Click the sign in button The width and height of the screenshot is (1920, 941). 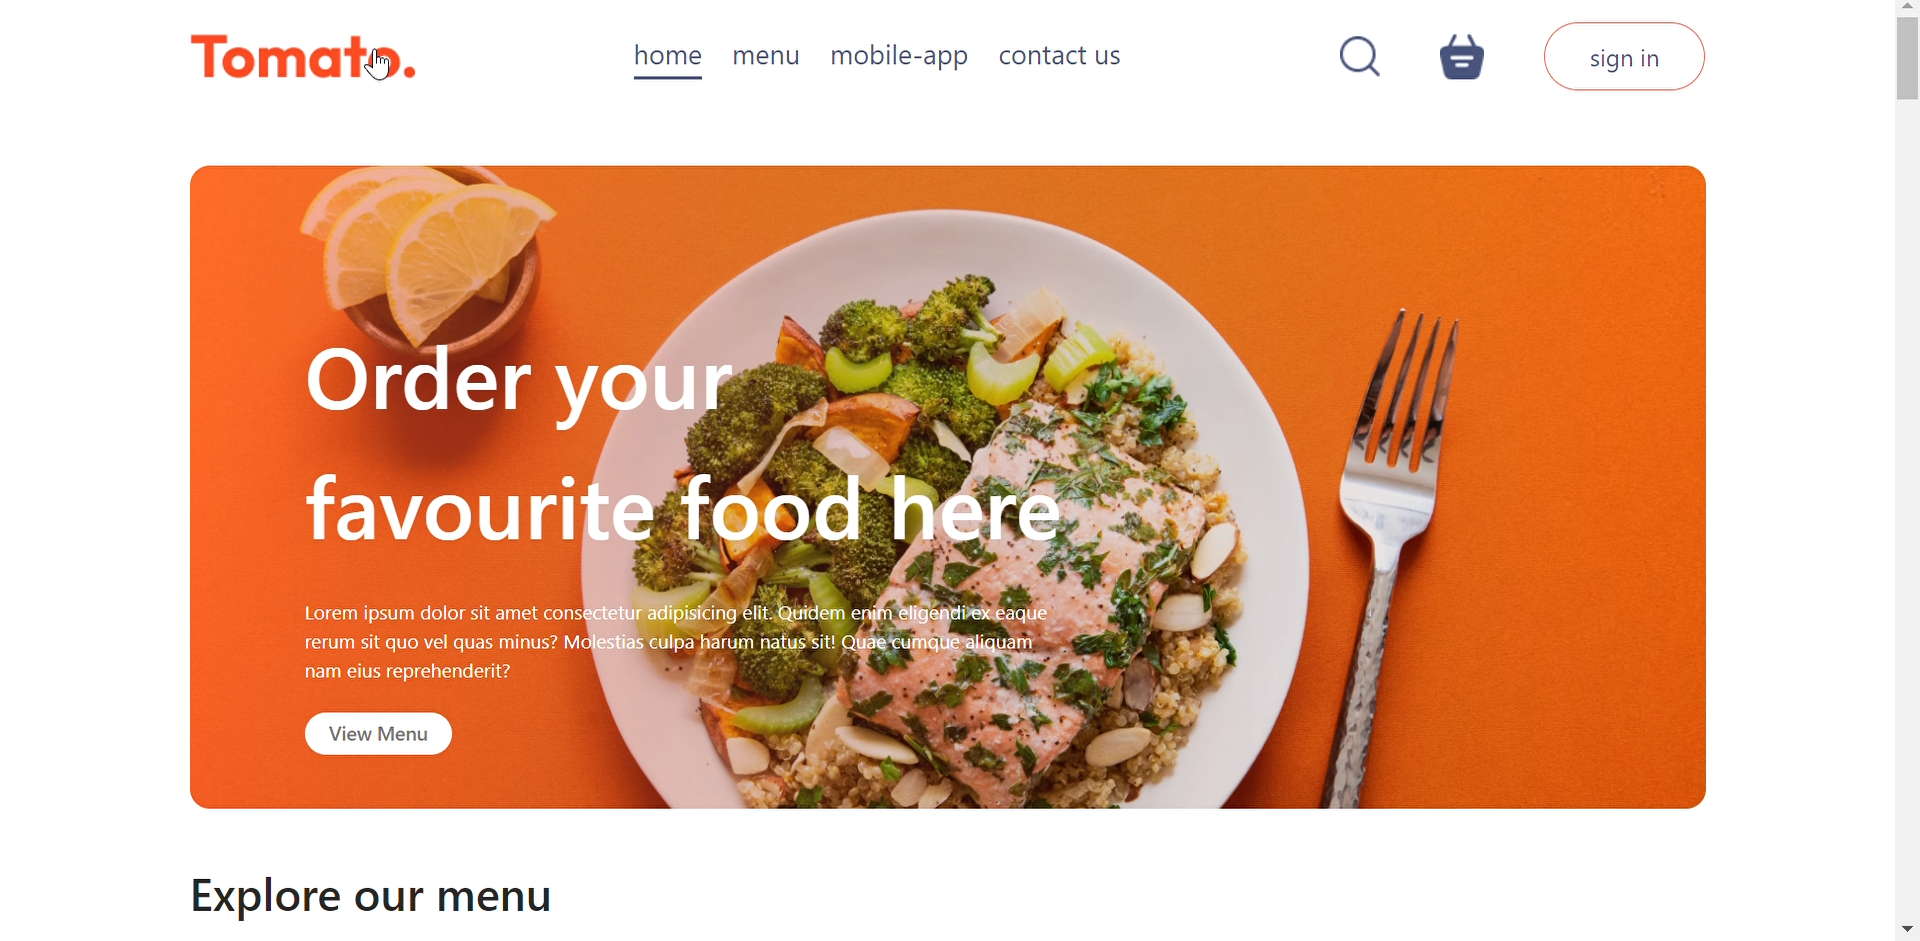pyautogui.click(x=1624, y=57)
